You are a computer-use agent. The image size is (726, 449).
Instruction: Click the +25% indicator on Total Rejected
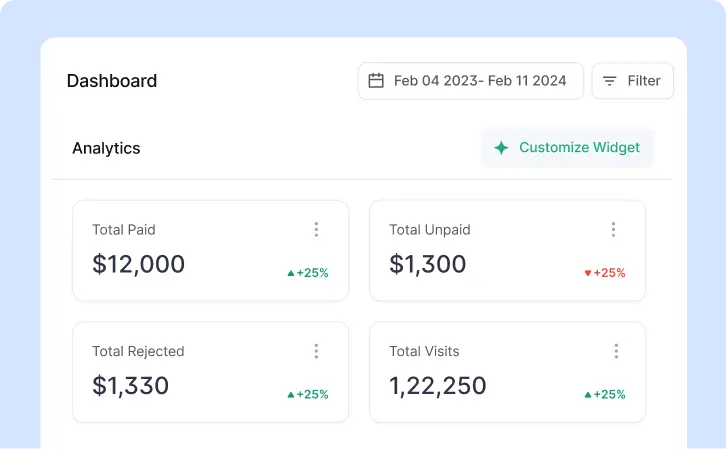308,395
